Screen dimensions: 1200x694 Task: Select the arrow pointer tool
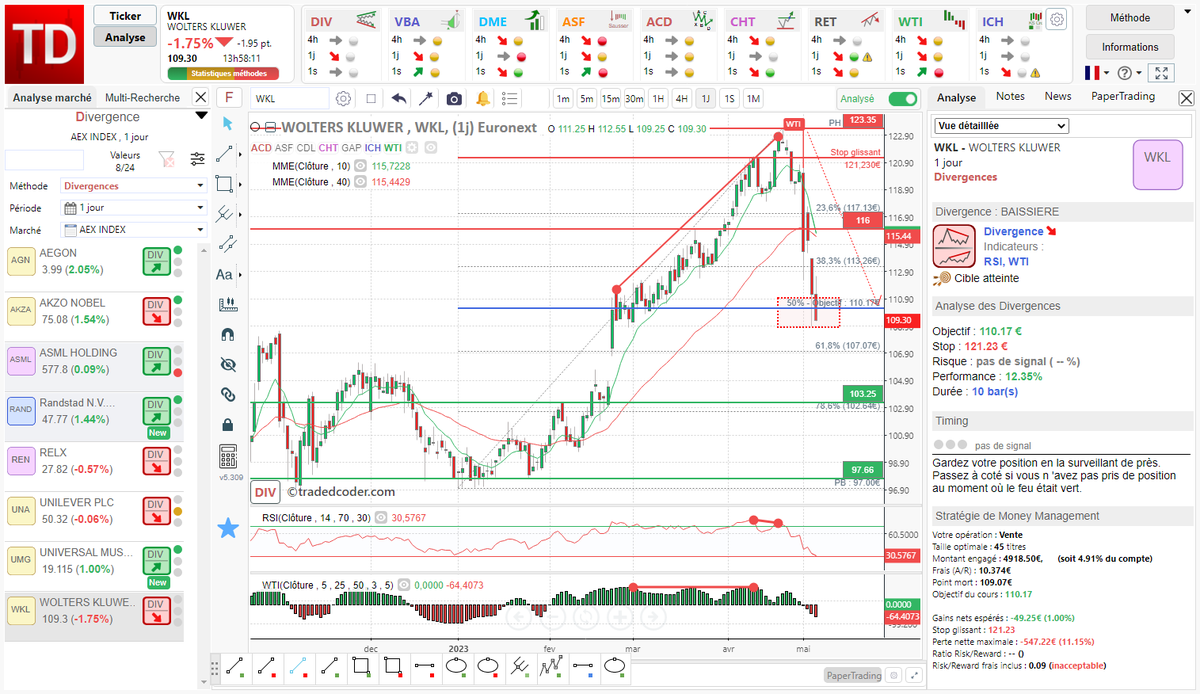click(228, 124)
